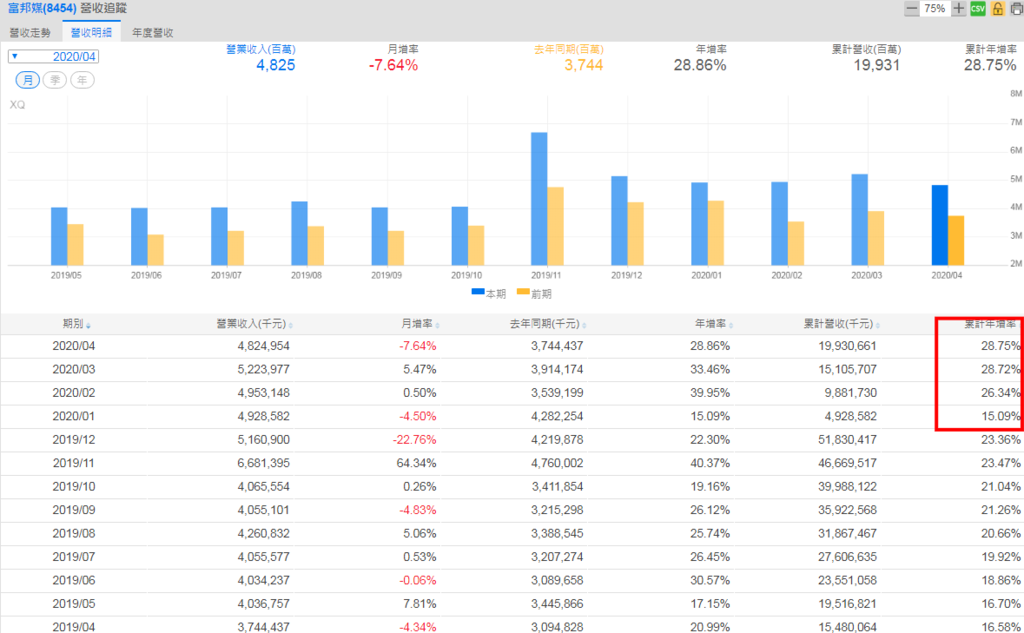
Task: Click the 64.34% monthly change cell
Action: pos(416,464)
